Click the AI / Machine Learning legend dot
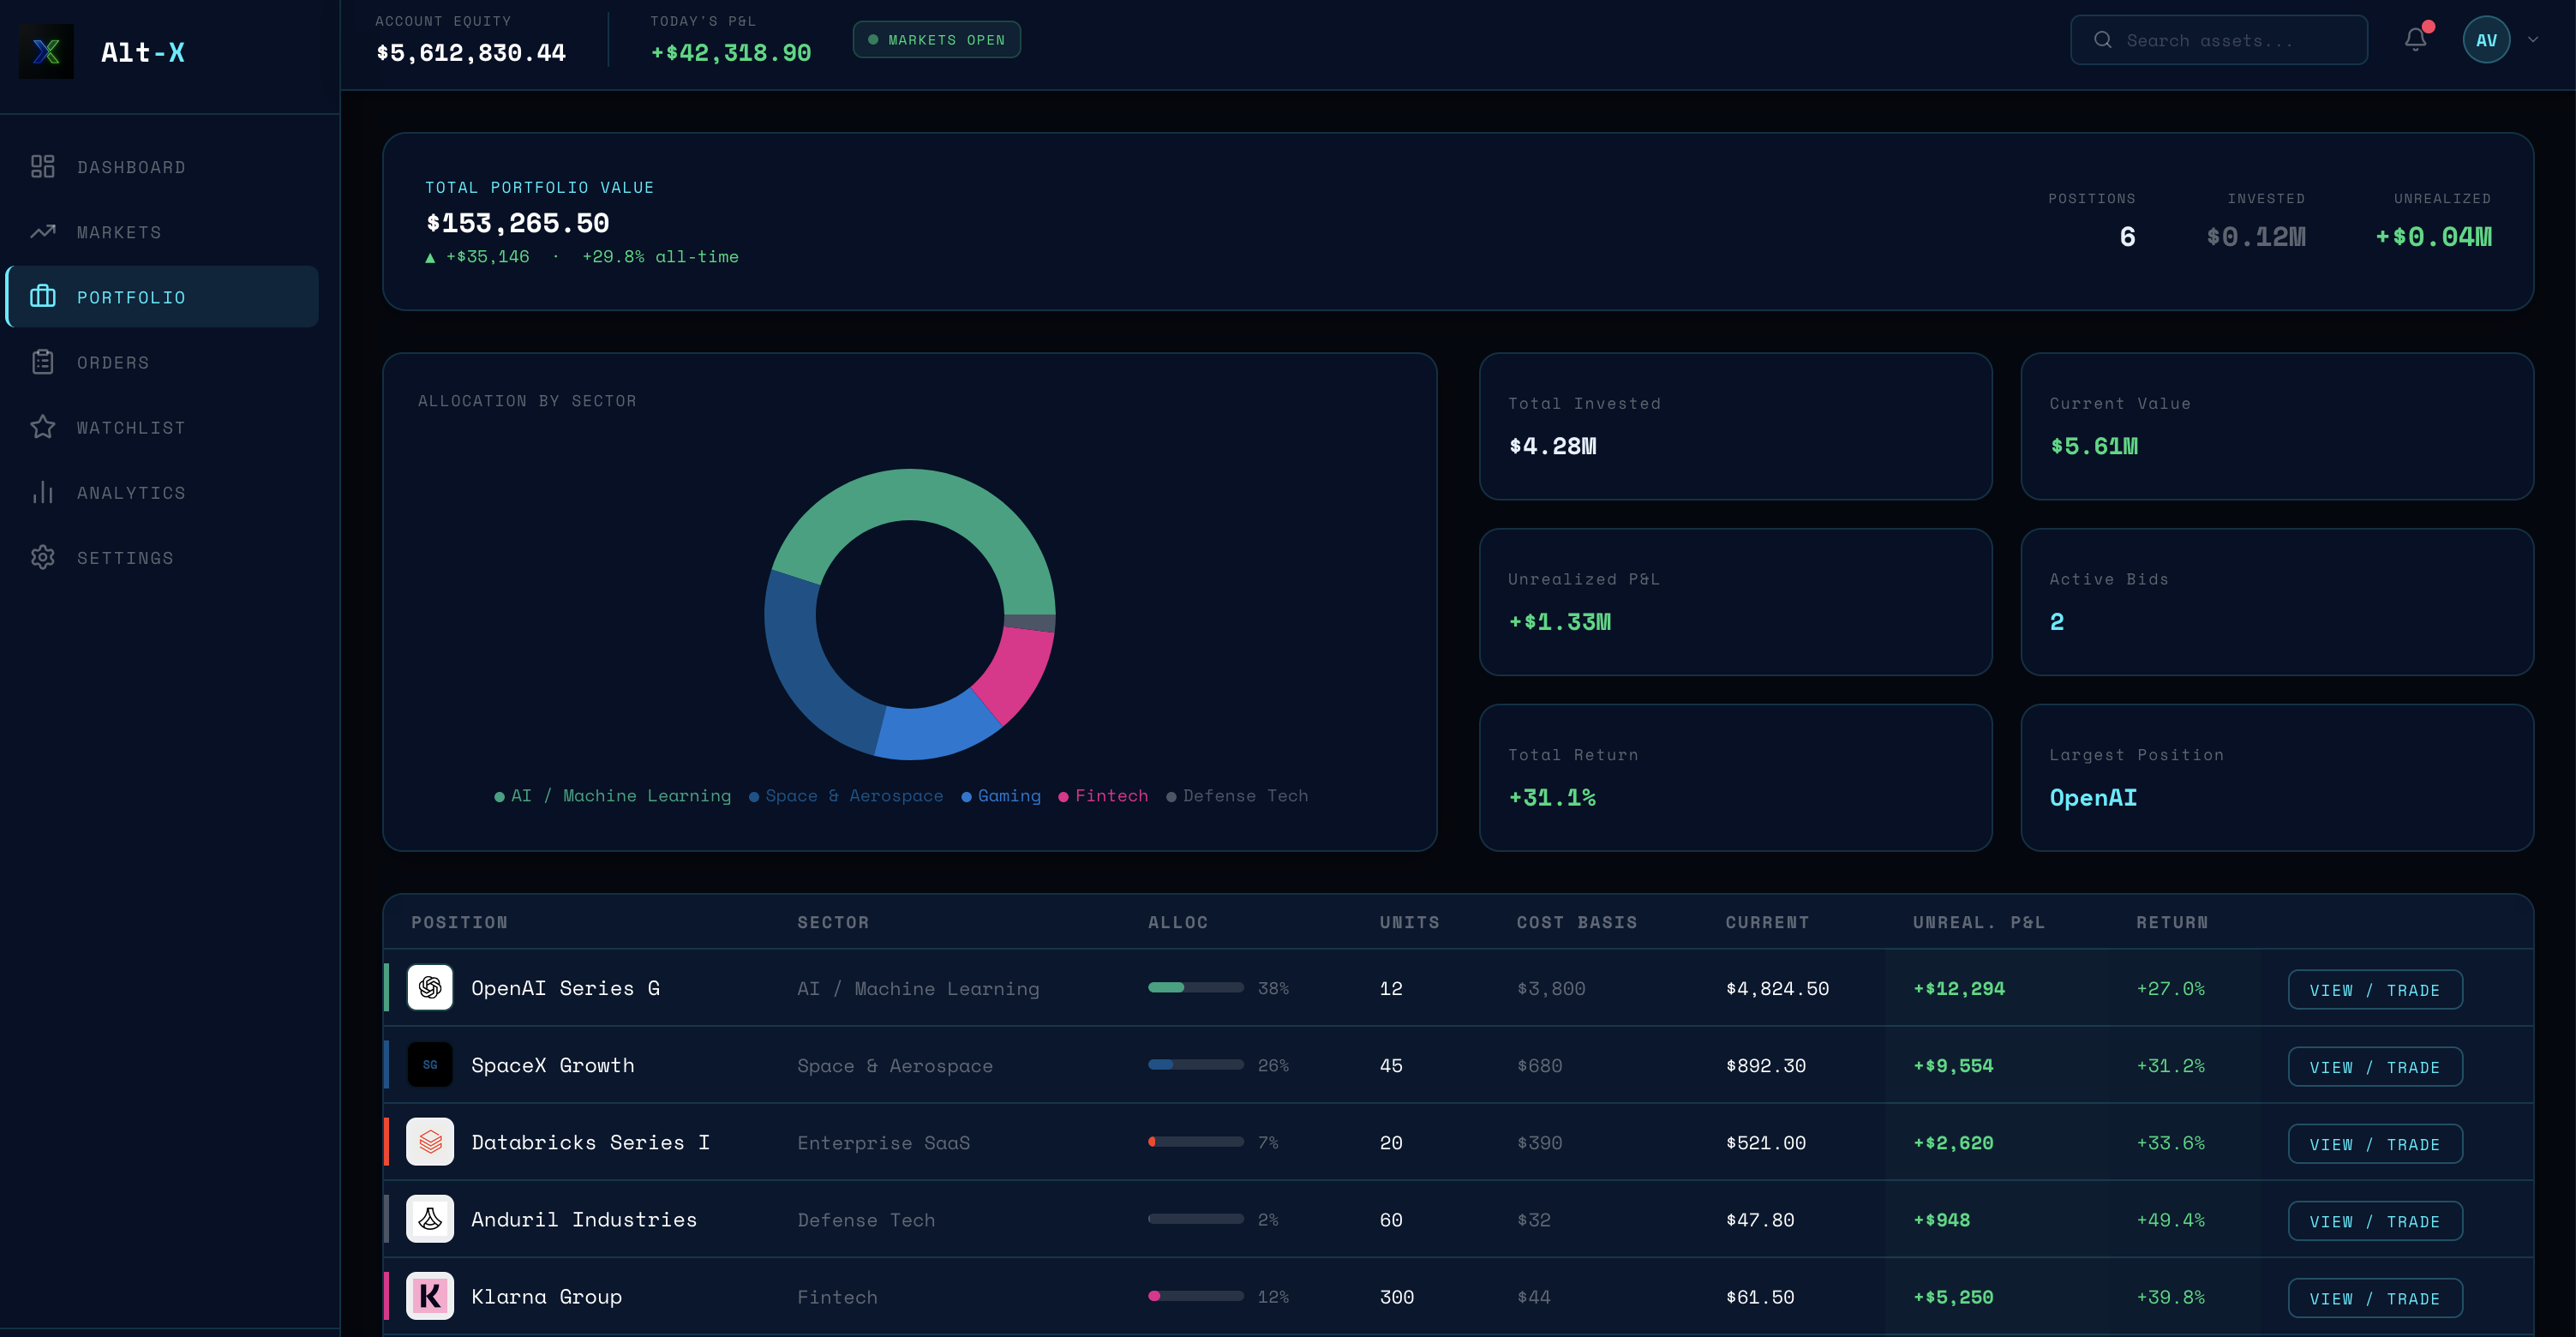 [499, 797]
